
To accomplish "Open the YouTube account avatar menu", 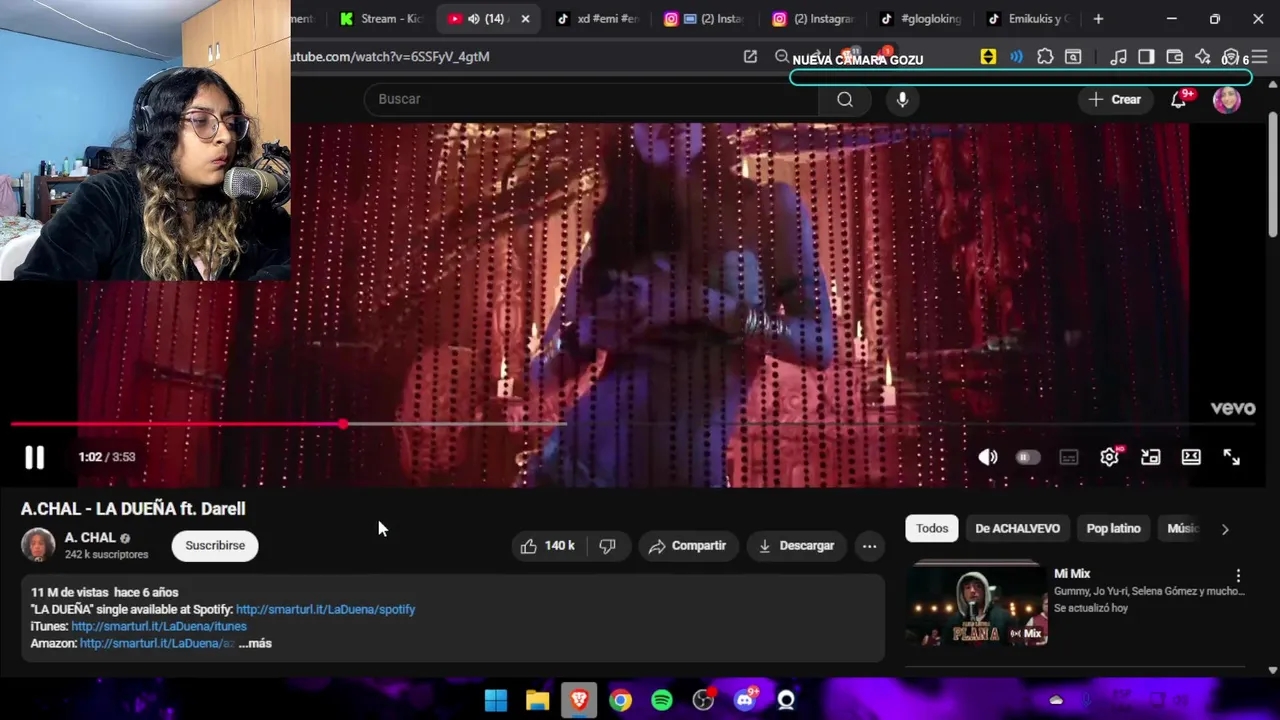I will point(1227,99).
